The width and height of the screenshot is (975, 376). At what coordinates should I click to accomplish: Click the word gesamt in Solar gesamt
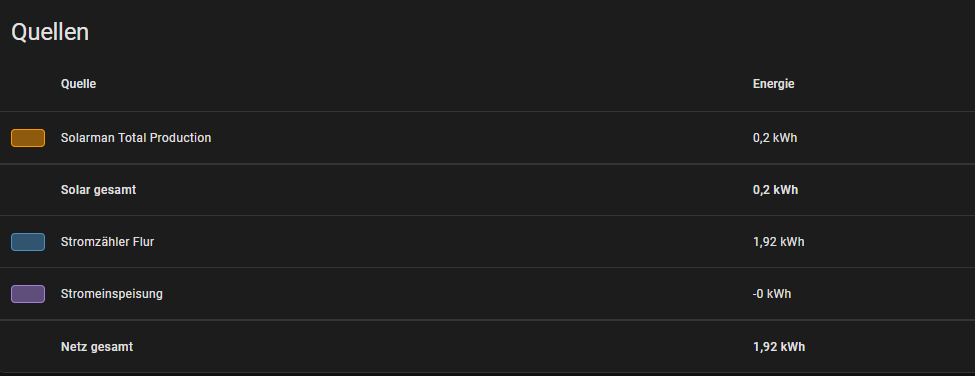tap(115, 191)
